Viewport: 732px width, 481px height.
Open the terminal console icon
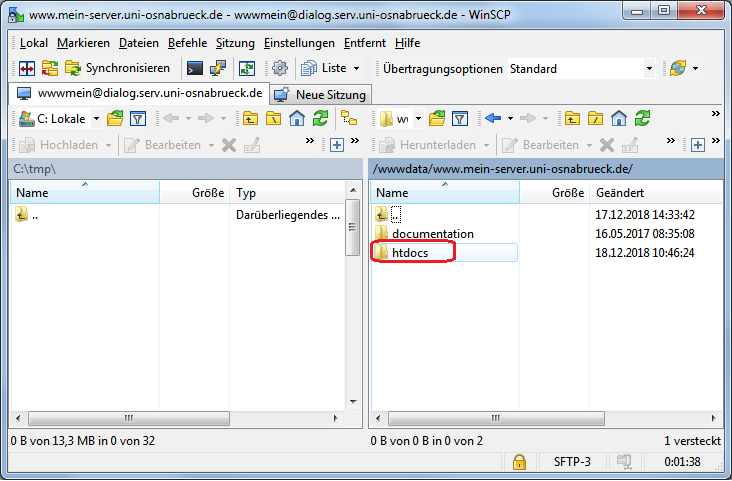[x=195, y=68]
